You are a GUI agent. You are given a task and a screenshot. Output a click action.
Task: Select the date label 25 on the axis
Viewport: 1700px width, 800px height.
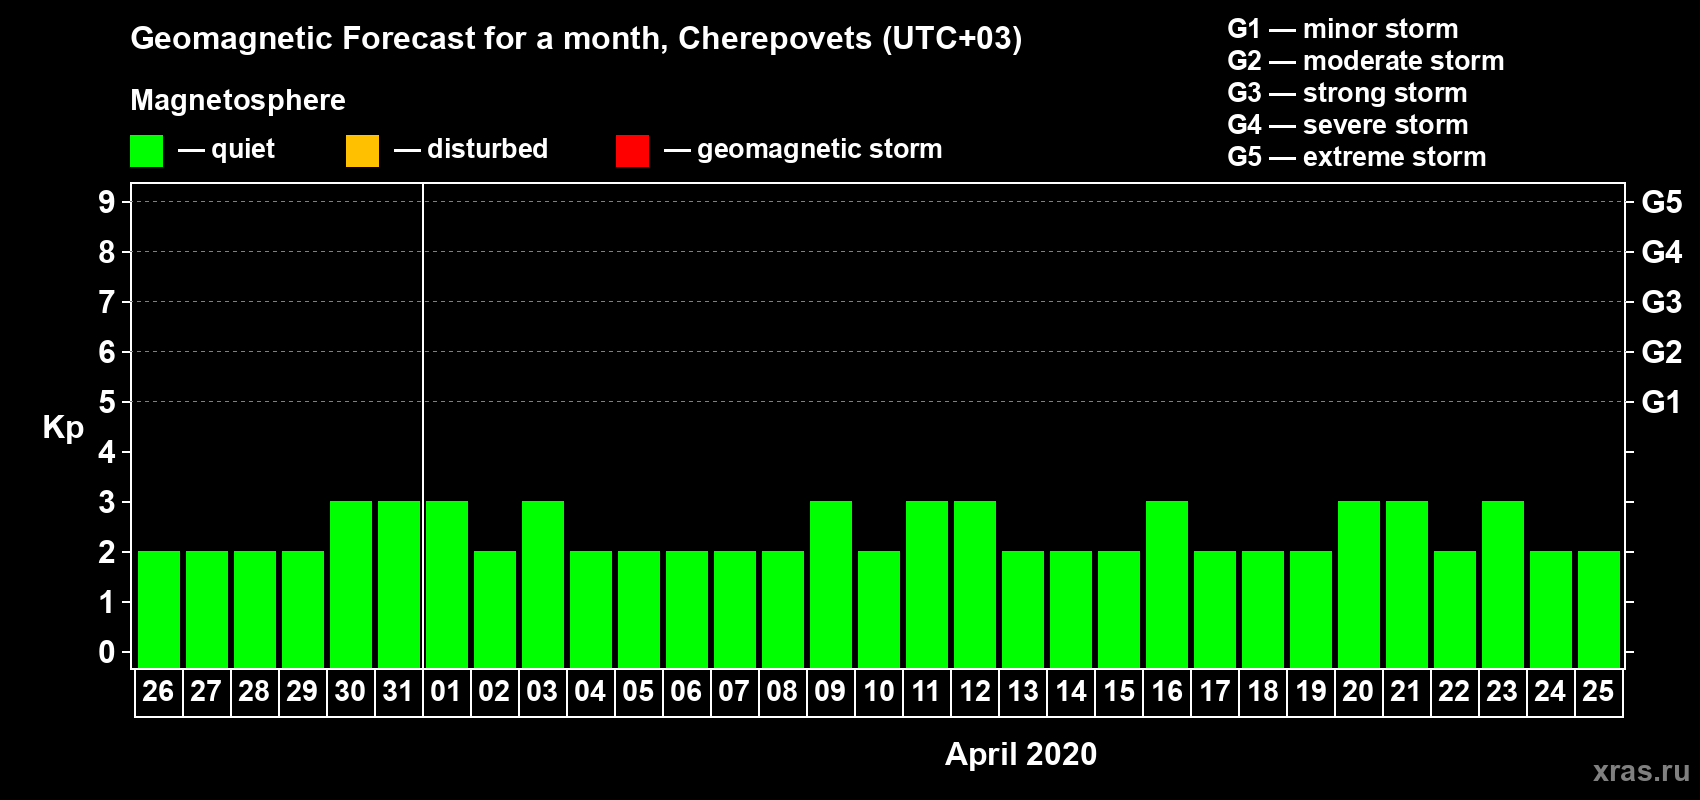click(x=1598, y=691)
